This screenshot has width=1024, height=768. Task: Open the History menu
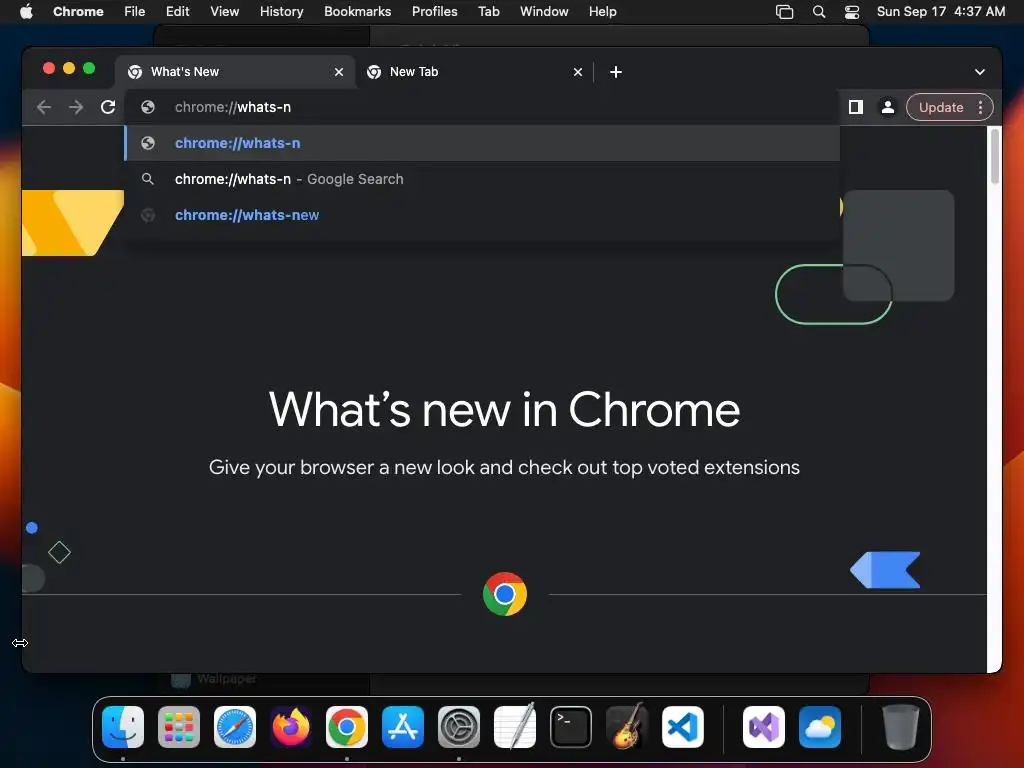click(281, 12)
